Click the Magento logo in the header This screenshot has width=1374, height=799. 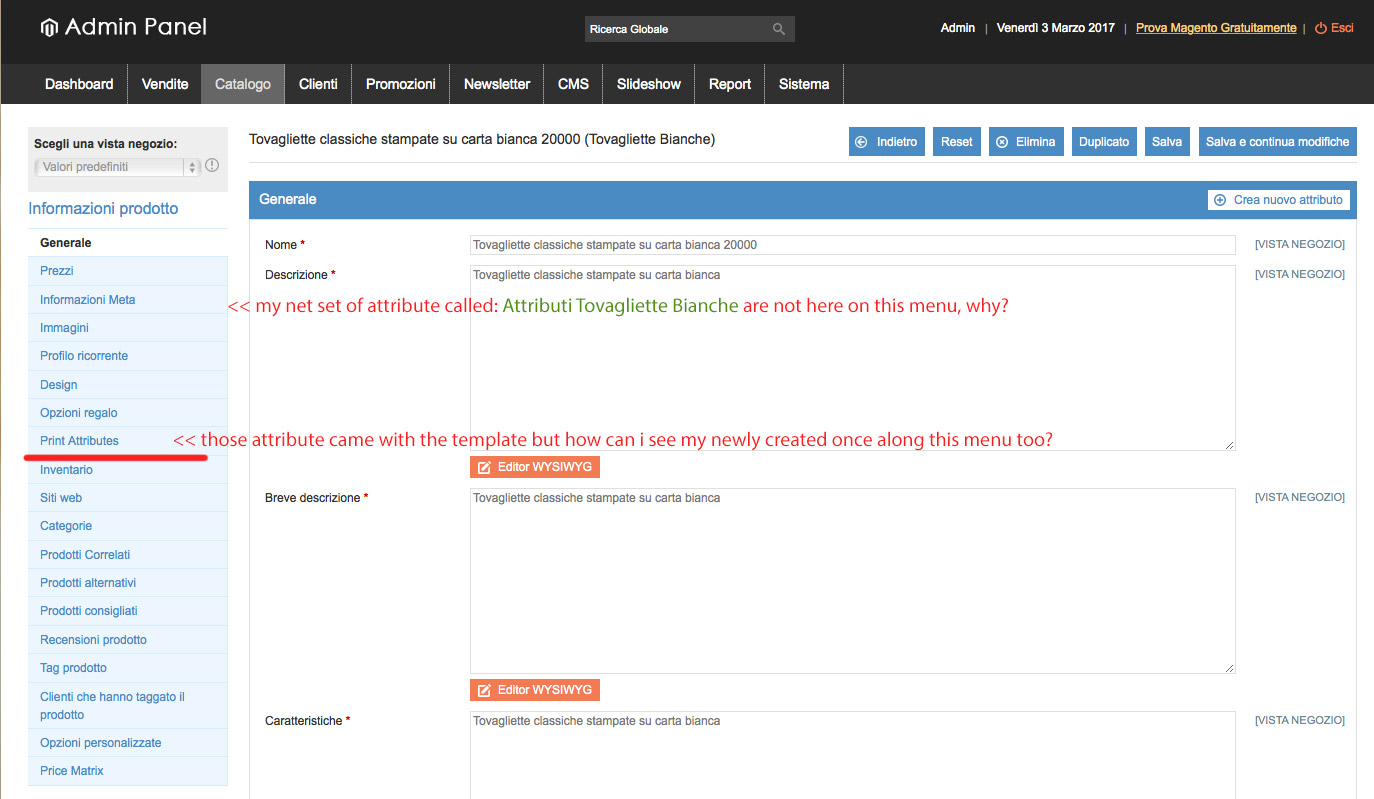click(x=48, y=28)
